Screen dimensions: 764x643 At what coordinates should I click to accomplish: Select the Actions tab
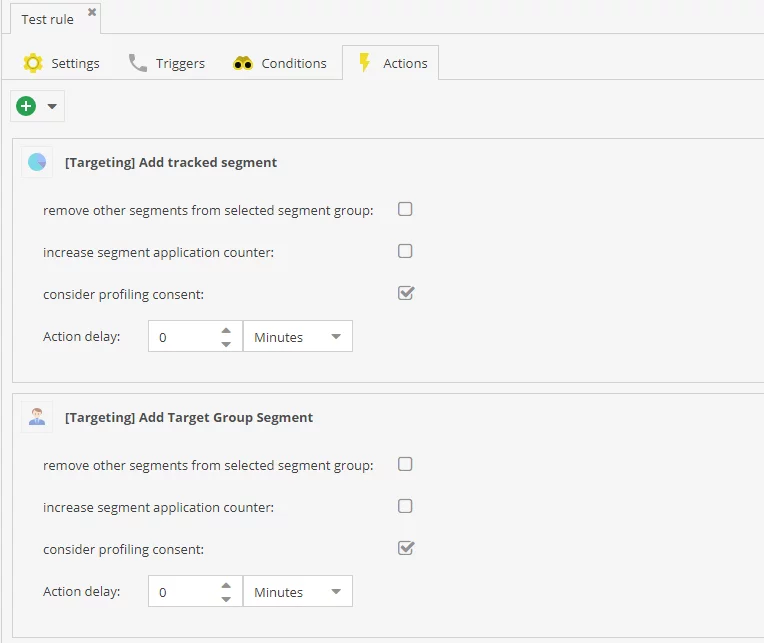click(391, 63)
